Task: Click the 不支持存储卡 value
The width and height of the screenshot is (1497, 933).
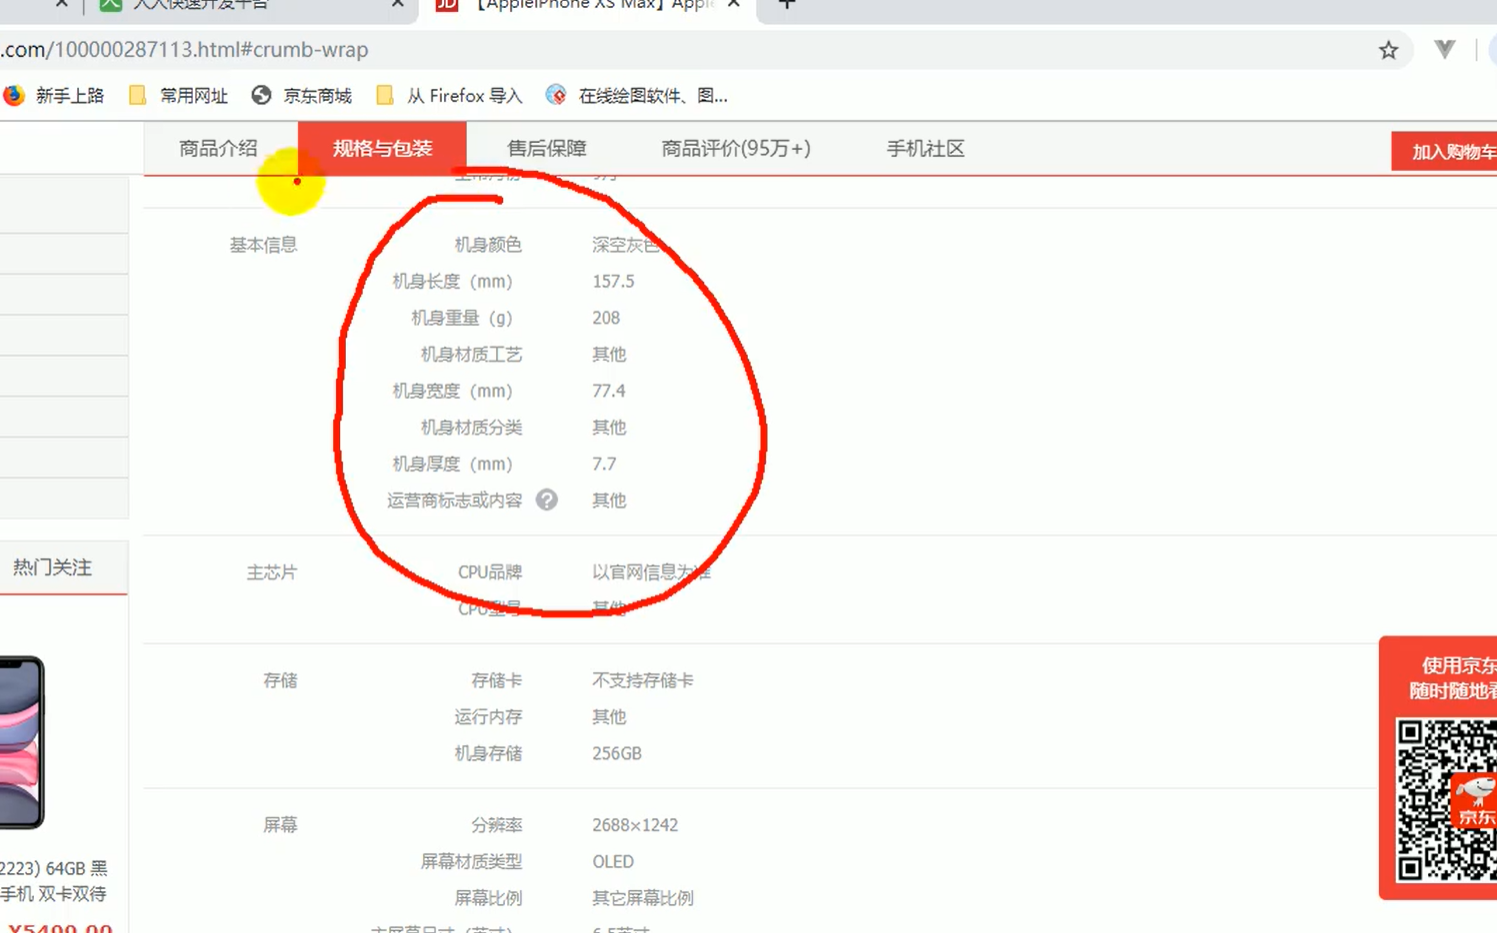Action: click(643, 680)
